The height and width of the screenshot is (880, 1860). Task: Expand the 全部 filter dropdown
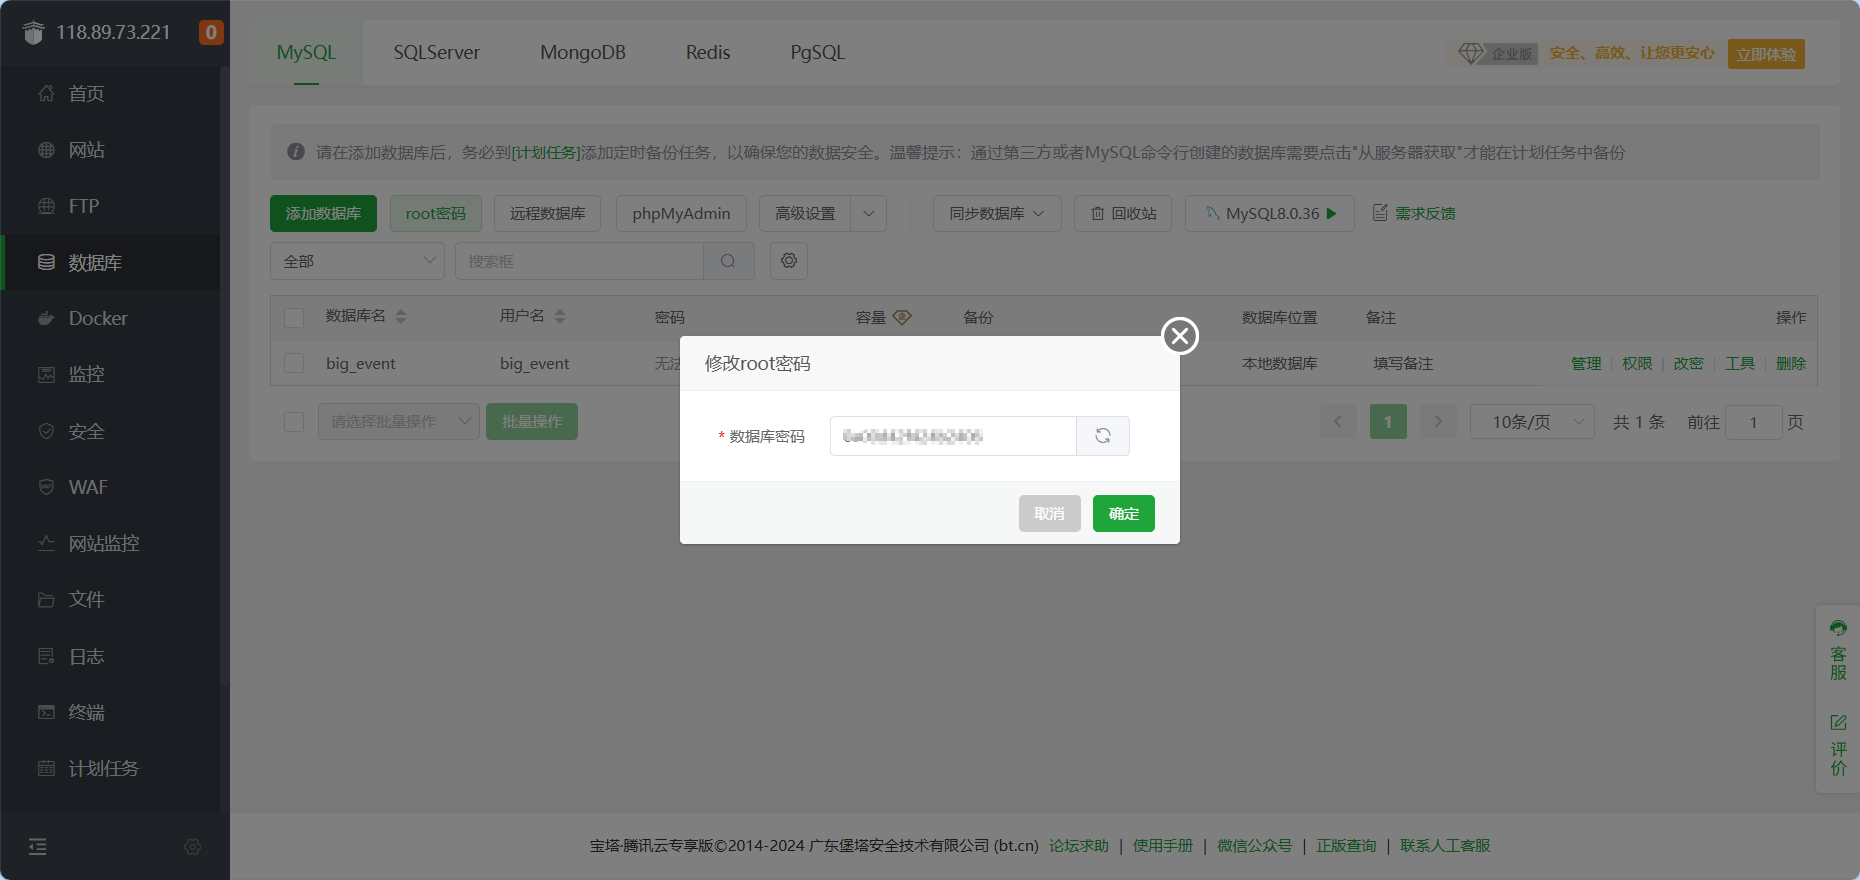click(357, 261)
